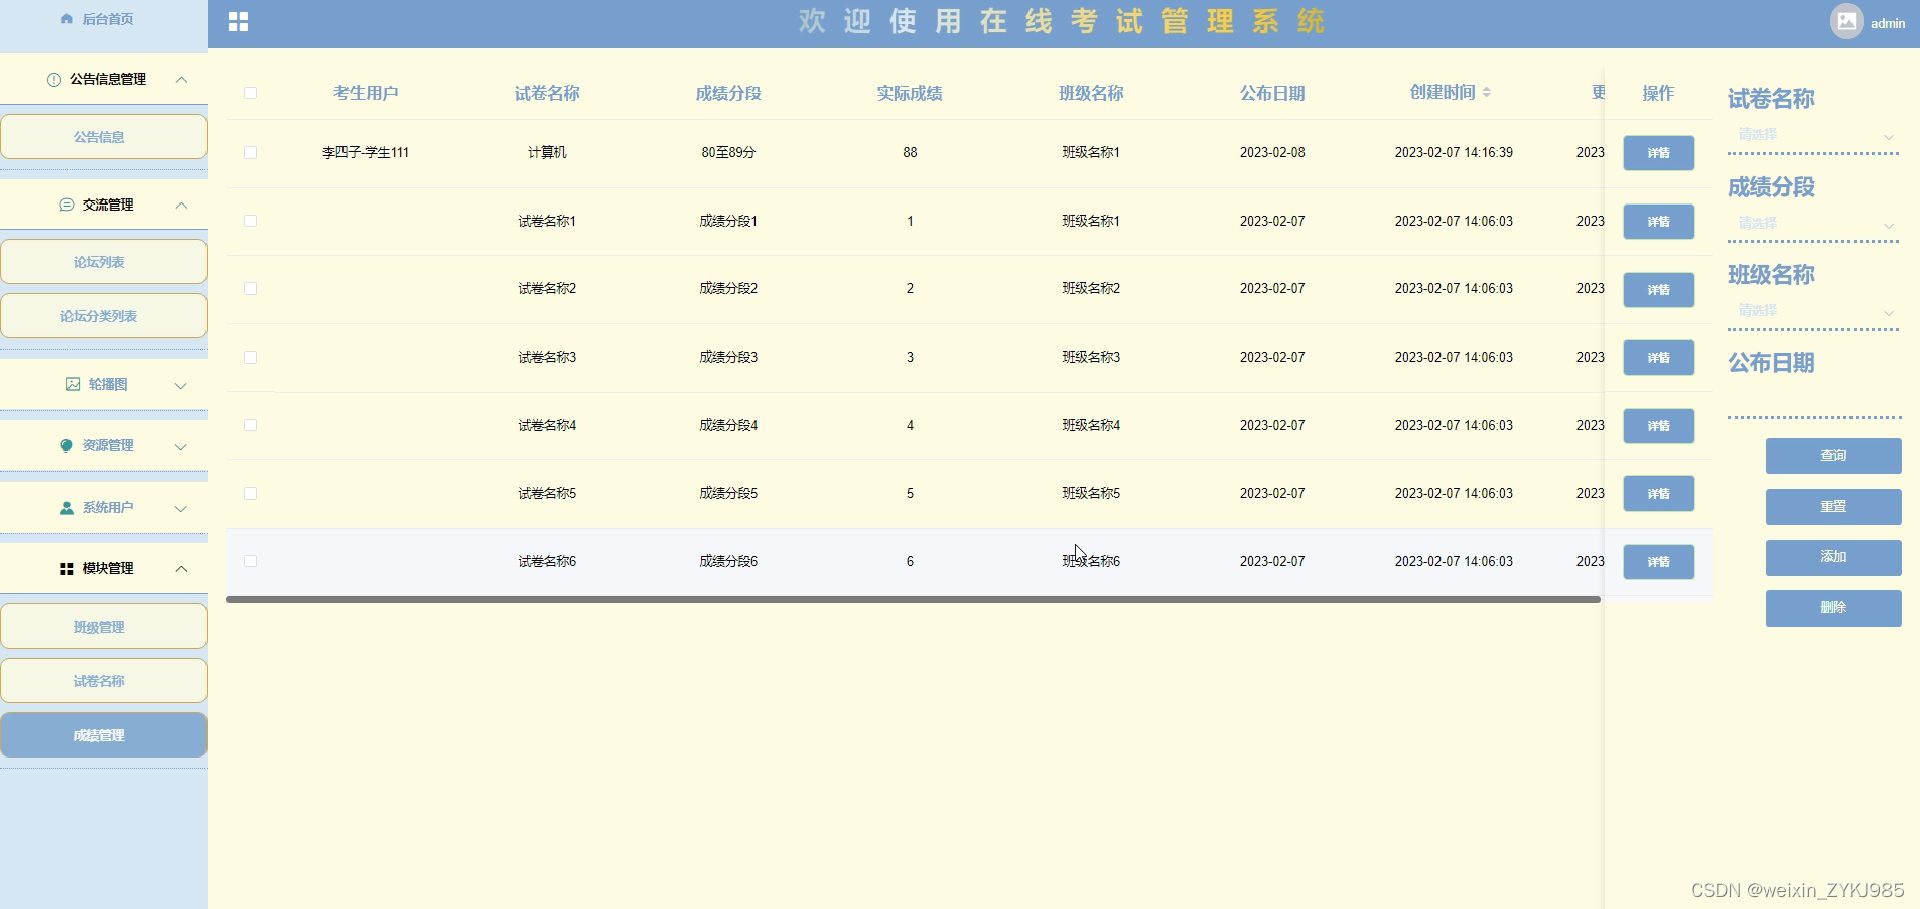Viewport: 1920px width, 909px height.
Task: Open the 成绩分段 filter dropdown
Action: 1813,223
